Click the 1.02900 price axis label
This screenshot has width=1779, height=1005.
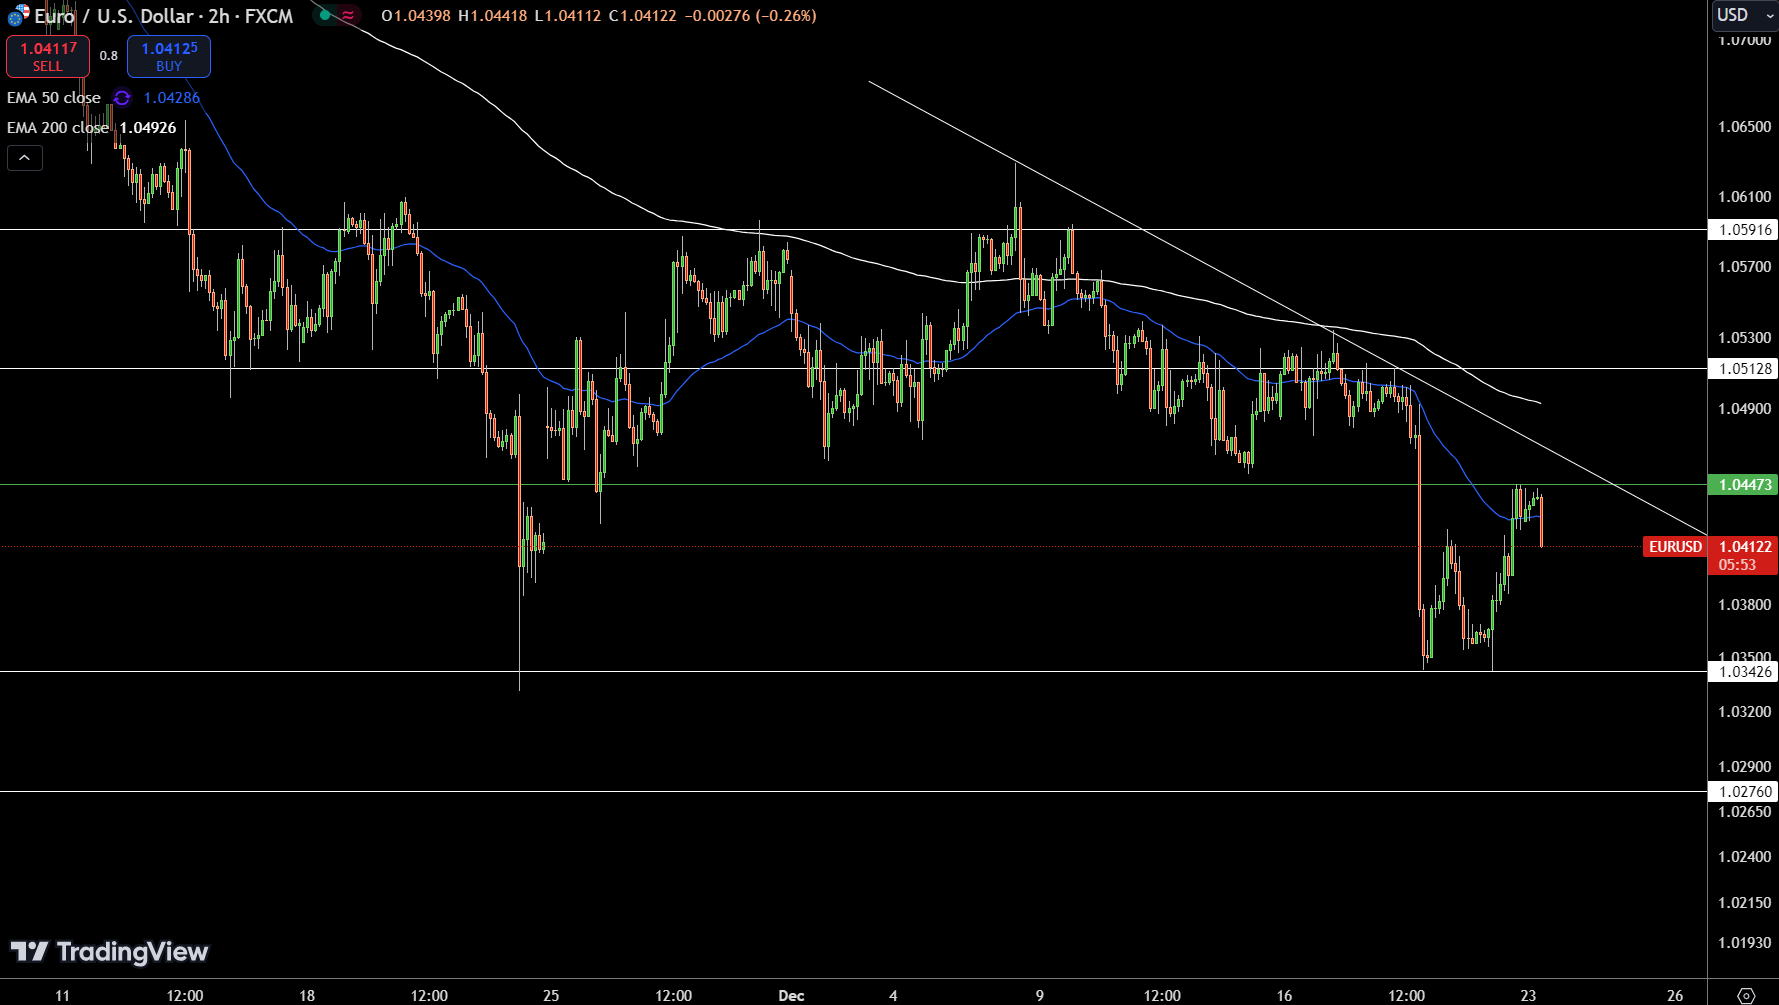1744,767
